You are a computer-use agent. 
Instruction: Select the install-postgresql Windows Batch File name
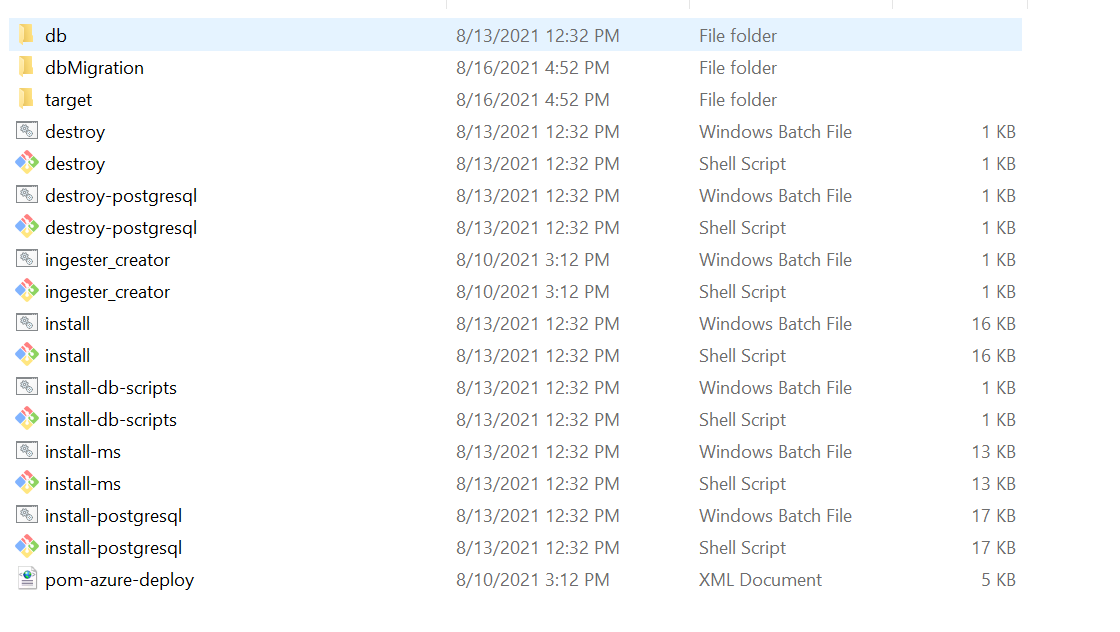(113, 516)
